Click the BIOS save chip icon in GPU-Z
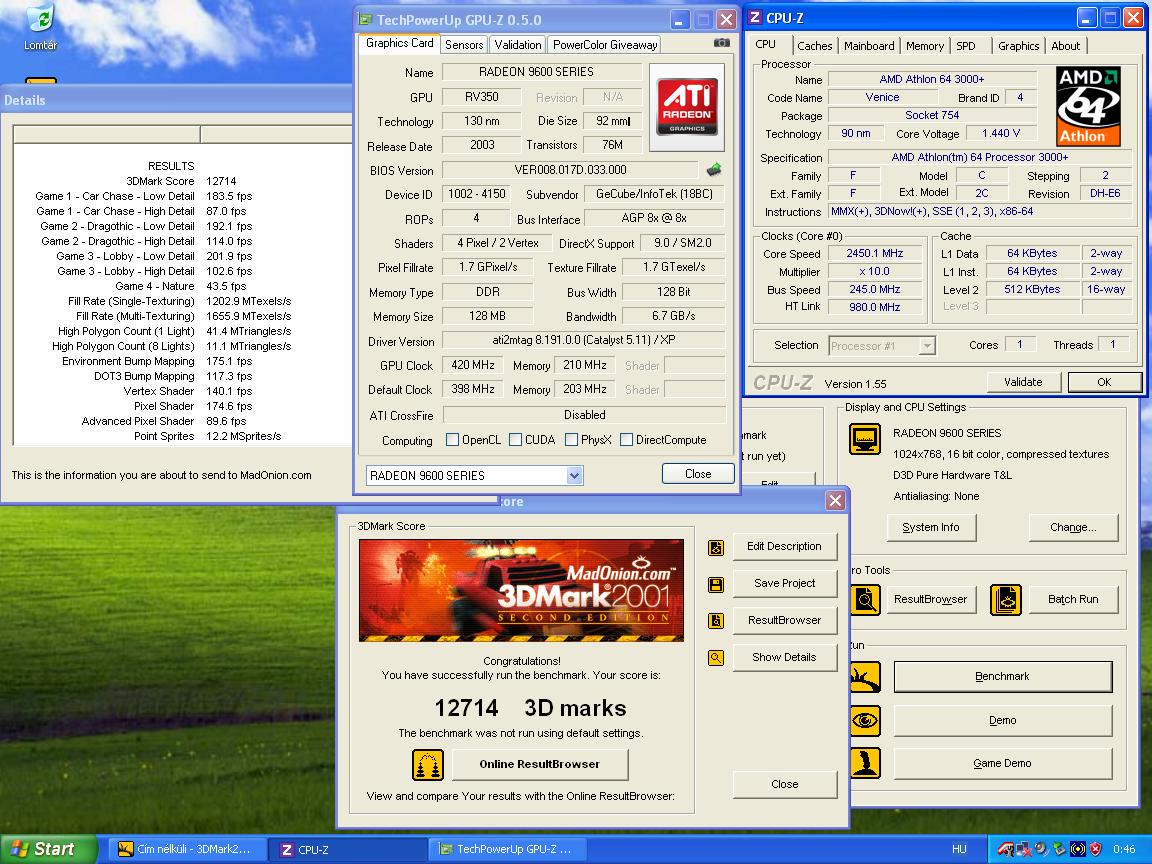 pos(713,170)
